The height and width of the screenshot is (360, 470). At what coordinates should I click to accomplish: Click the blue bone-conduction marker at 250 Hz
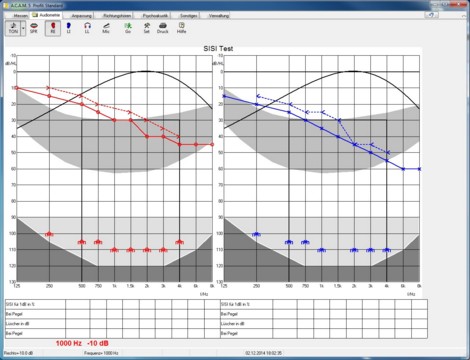(258, 96)
